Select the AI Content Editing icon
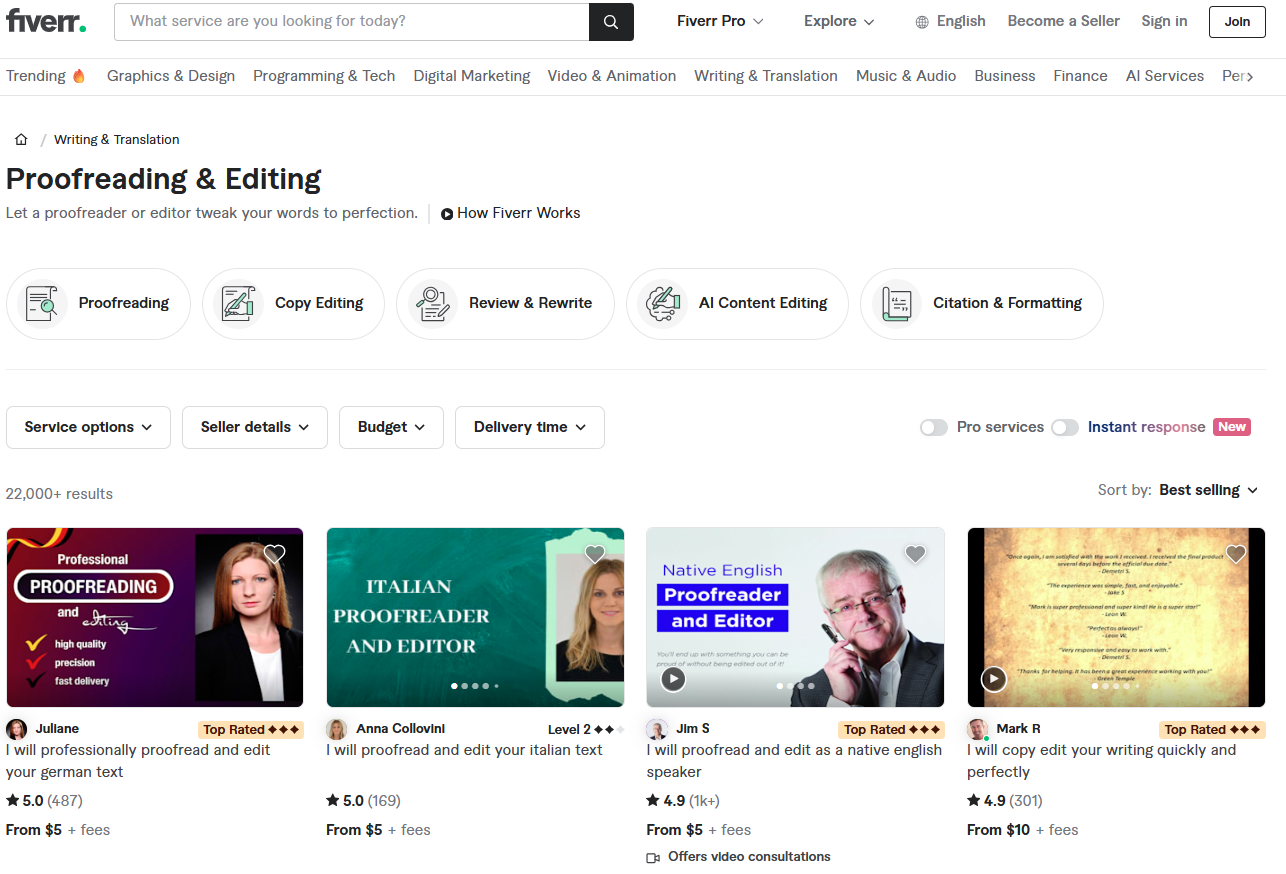Viewport: 1286px width, 874px height. (661, 303)
